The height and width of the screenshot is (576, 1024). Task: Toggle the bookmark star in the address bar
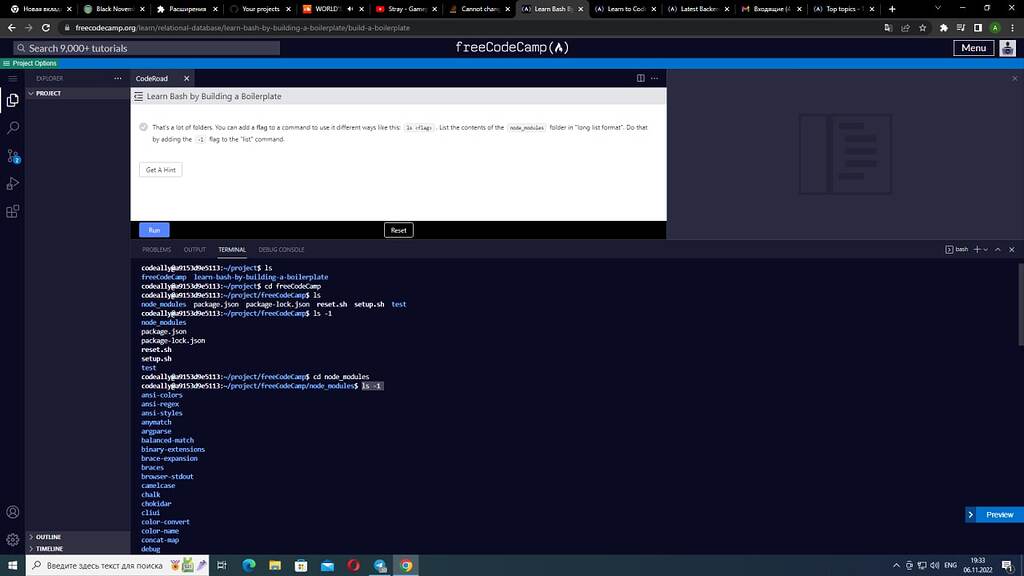point(923,28)
